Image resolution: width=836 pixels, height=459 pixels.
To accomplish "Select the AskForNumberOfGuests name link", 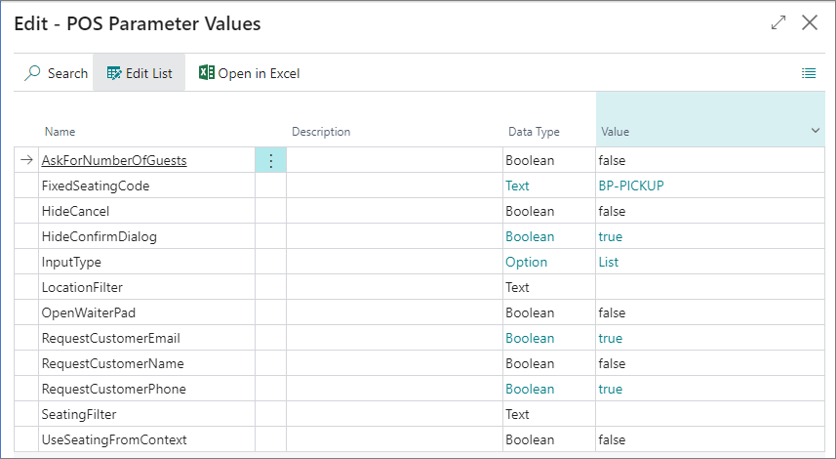I will click(114, 160).
